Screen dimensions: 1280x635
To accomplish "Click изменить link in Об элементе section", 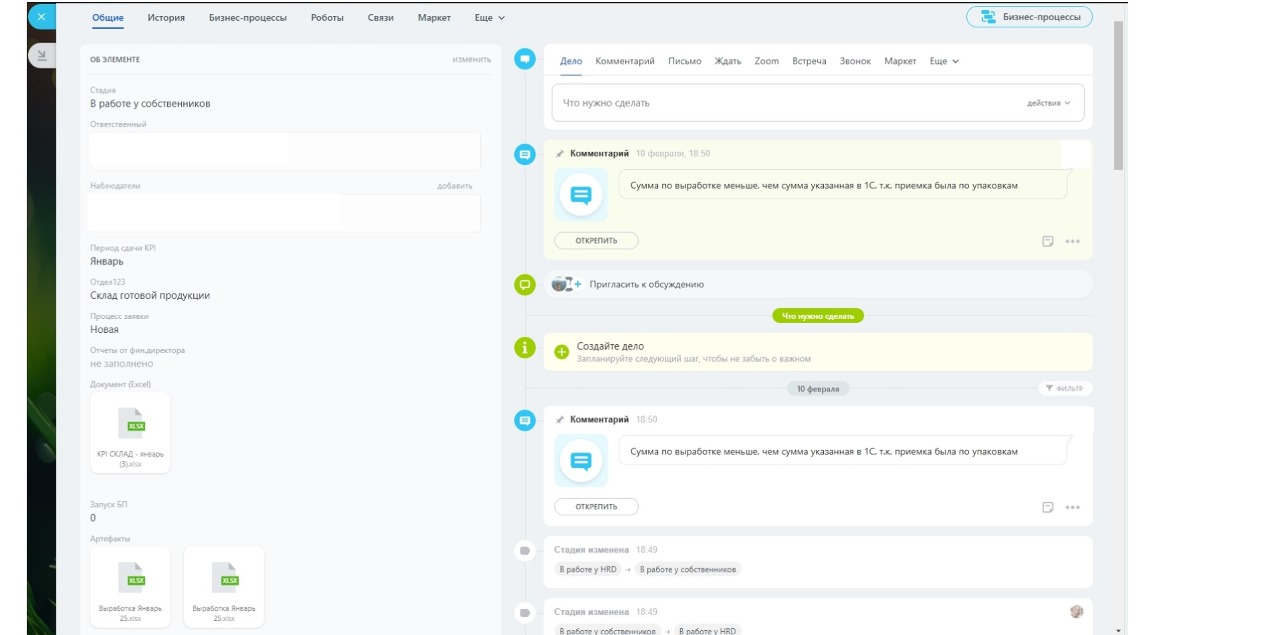I will click(x=471, y=59).
